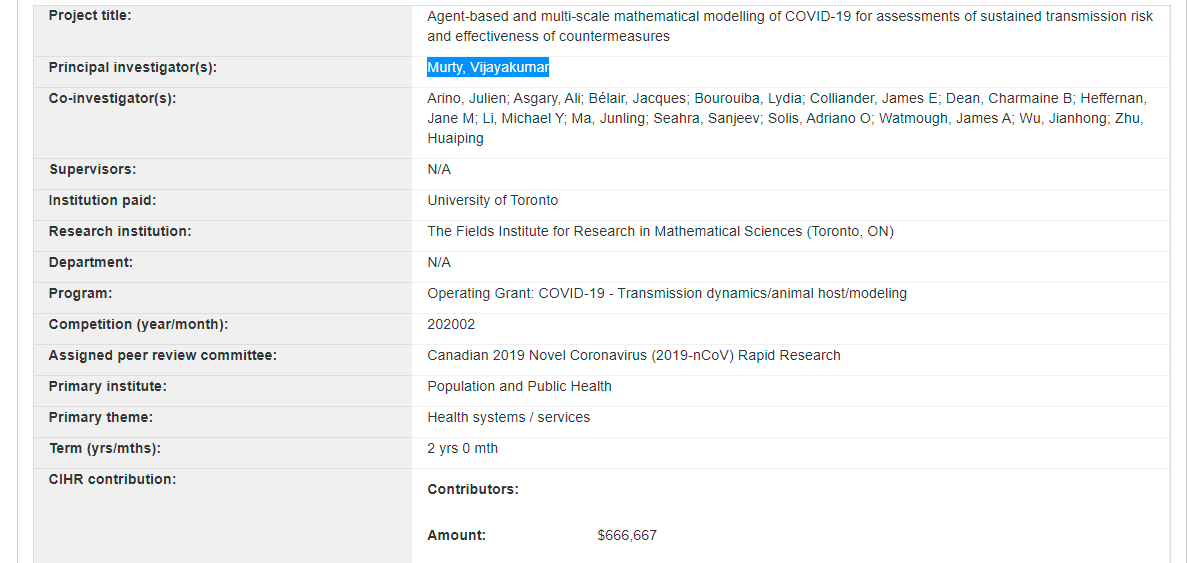Click the highlighted name Murty, Vijayakumar

[488, 68]
